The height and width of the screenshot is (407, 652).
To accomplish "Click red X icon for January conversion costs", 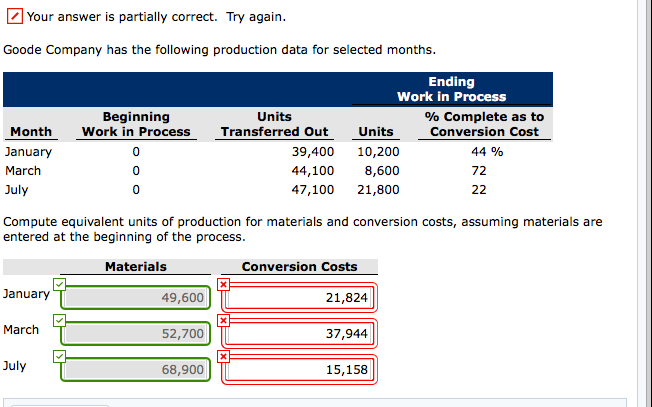I will [224, 285].
